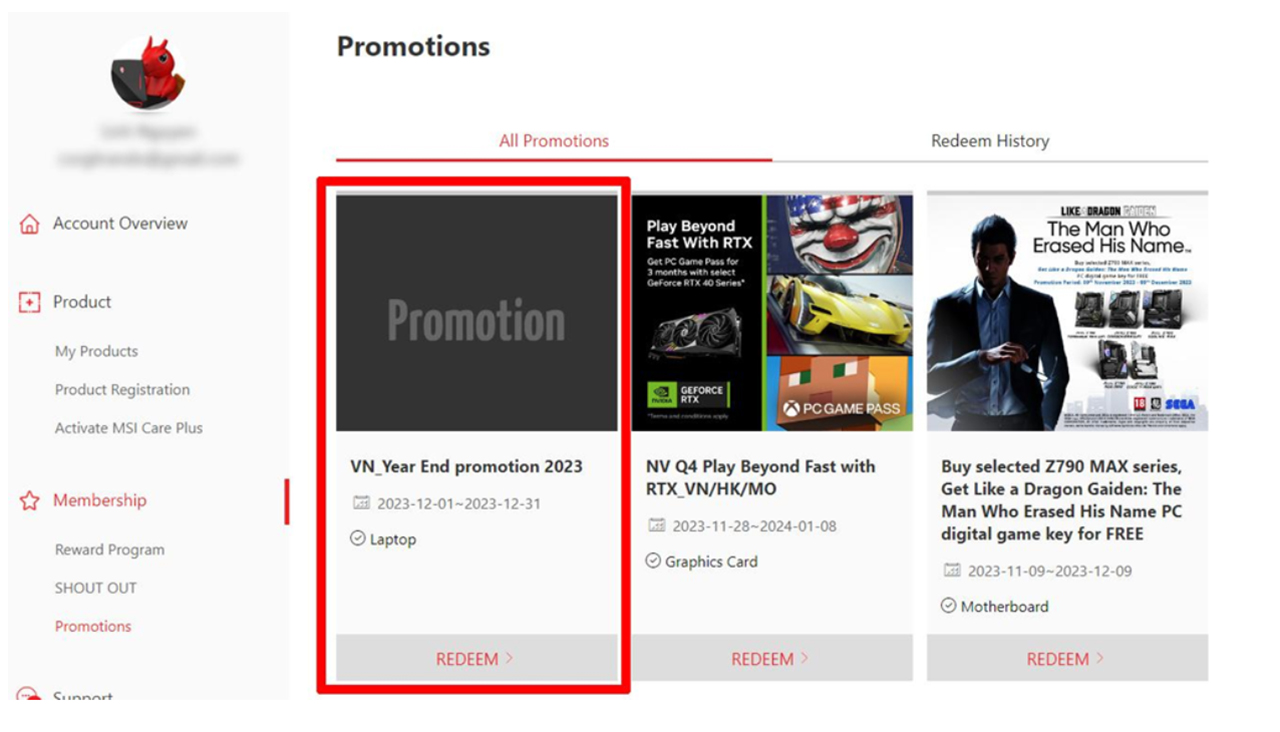Redeem the Z790 MAX Like a Dragon offer
Screen dimensions: 1280x732
click(1067, 658)
